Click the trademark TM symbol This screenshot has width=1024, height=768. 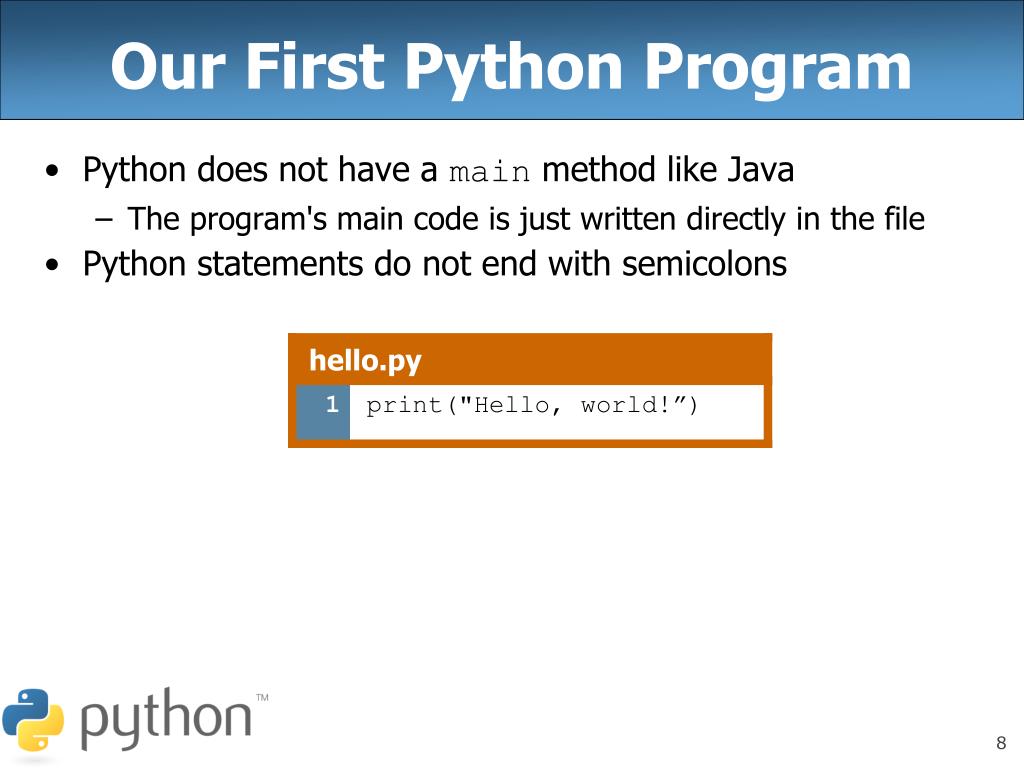262,697
